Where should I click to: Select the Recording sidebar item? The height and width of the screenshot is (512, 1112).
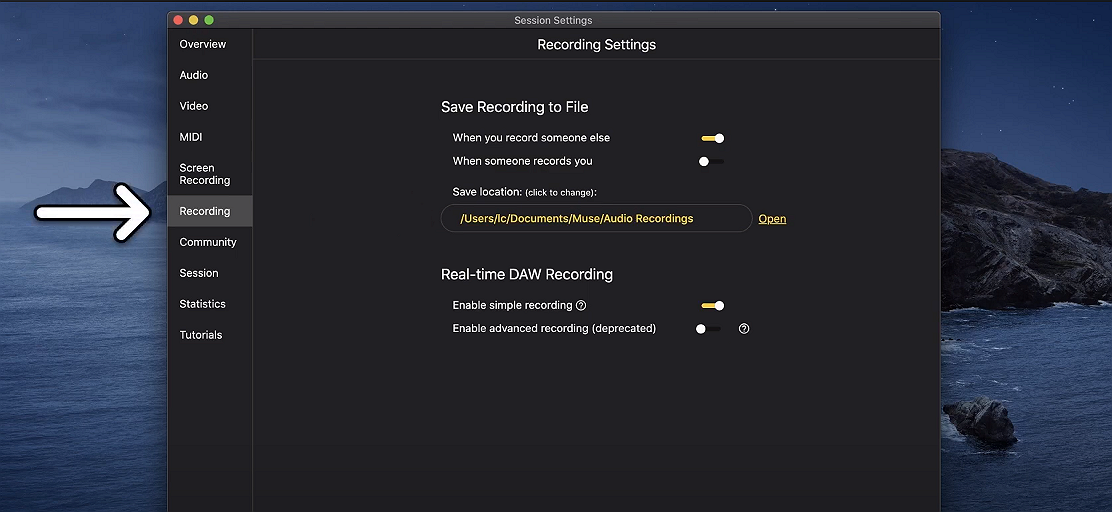pos(210,211)
